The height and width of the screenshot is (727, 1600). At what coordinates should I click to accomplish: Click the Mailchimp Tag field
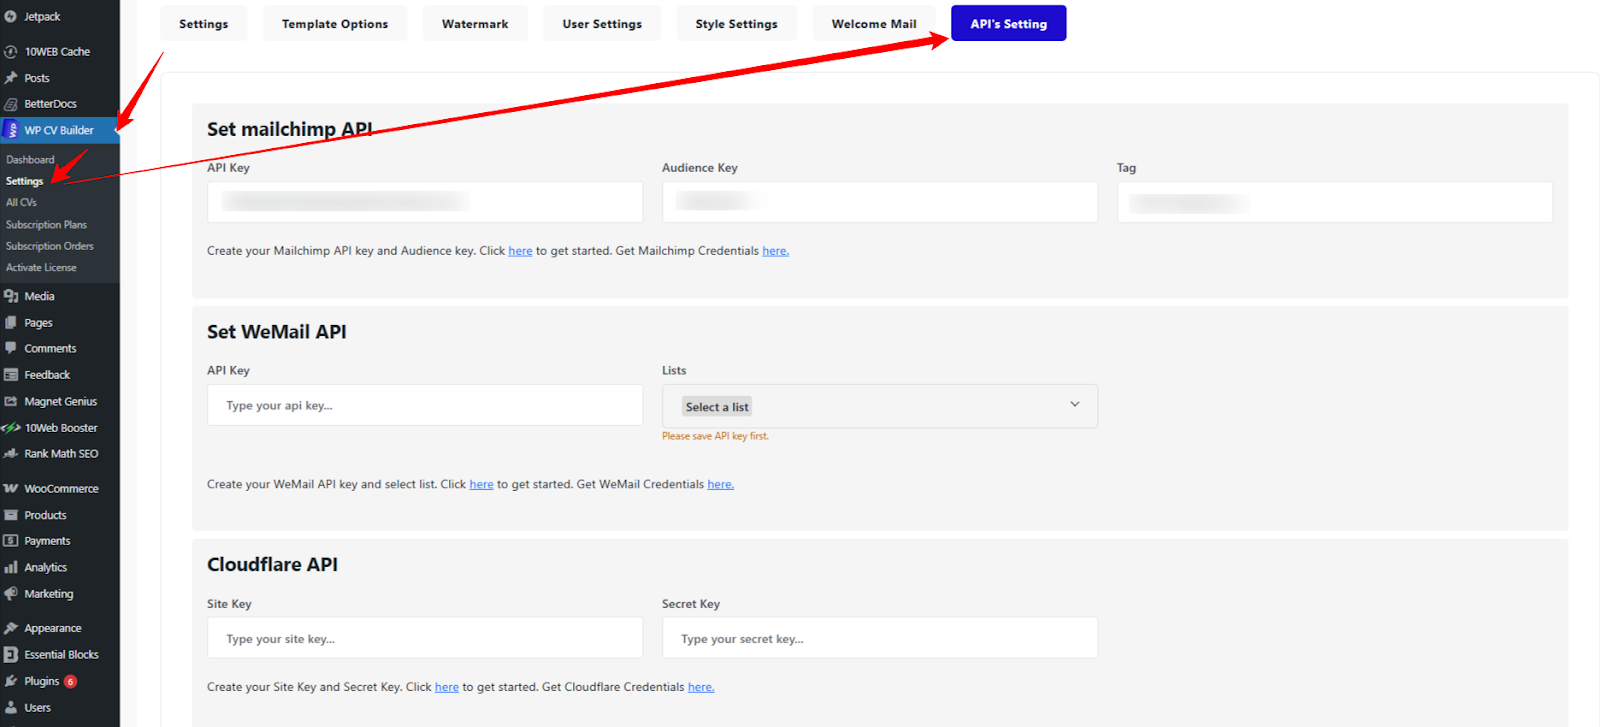pos(1335,202)
